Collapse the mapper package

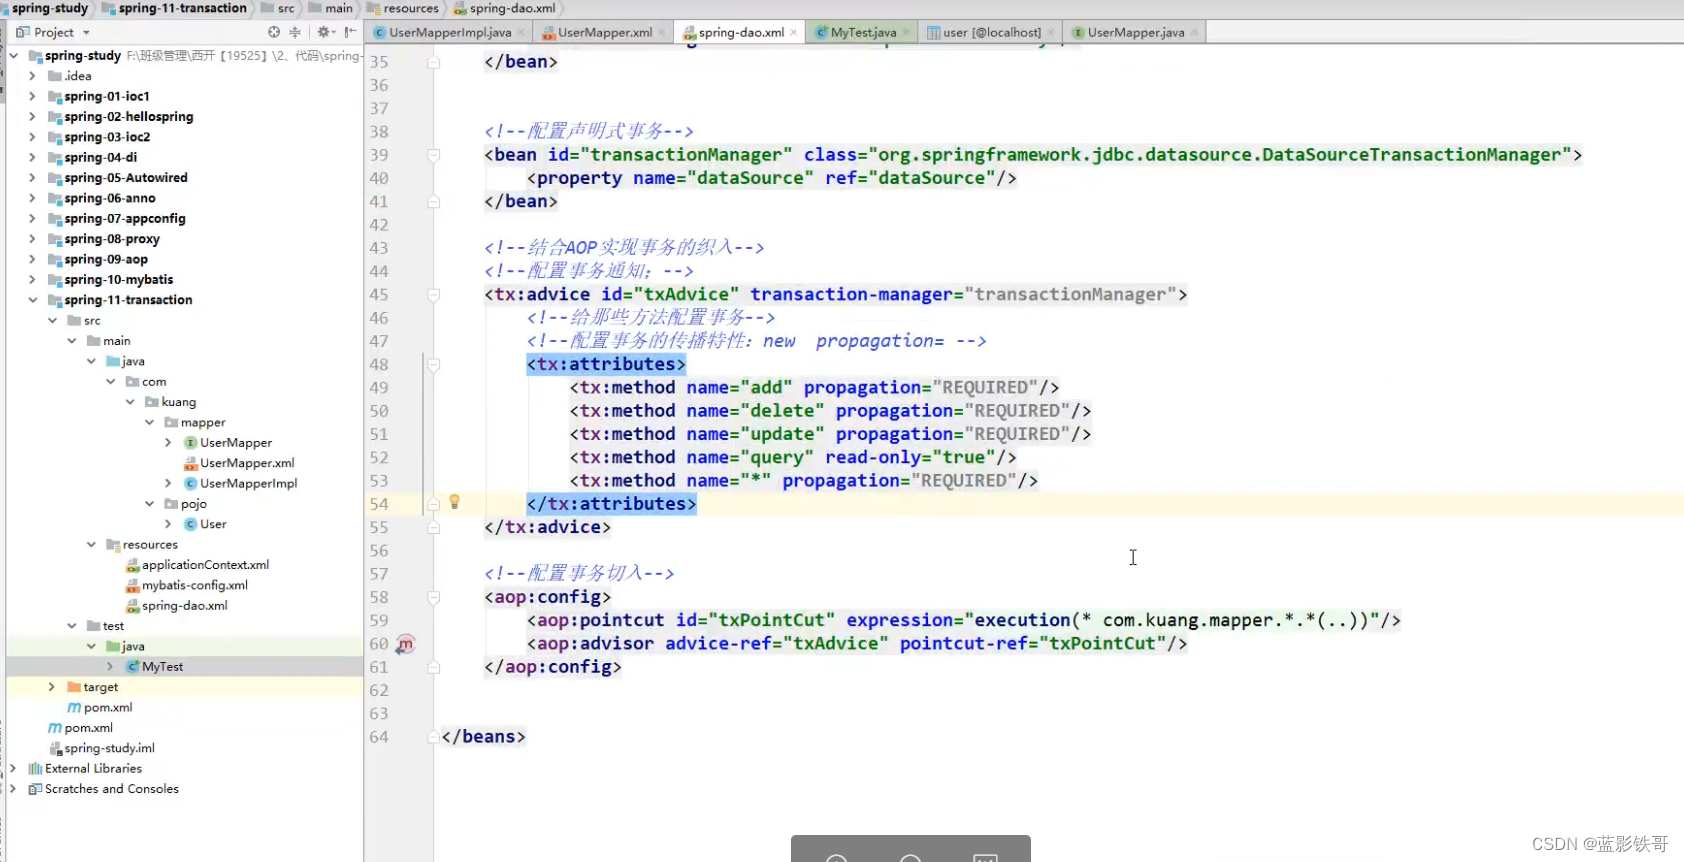coord(149,423)
